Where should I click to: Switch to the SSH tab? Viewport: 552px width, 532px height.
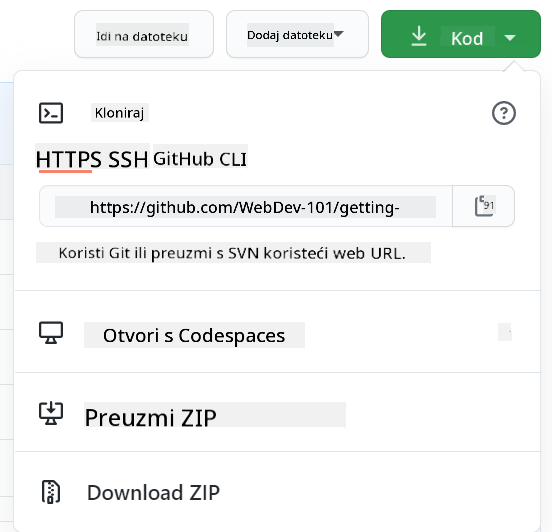(x=128, y=159)
